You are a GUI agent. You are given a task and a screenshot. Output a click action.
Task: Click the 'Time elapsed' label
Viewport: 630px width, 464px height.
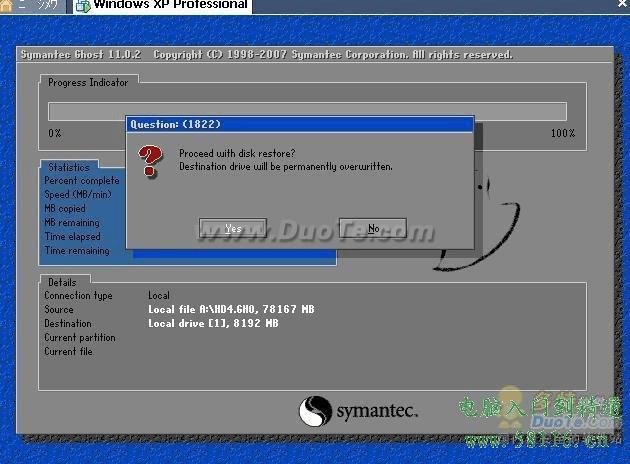coord(72,237)
